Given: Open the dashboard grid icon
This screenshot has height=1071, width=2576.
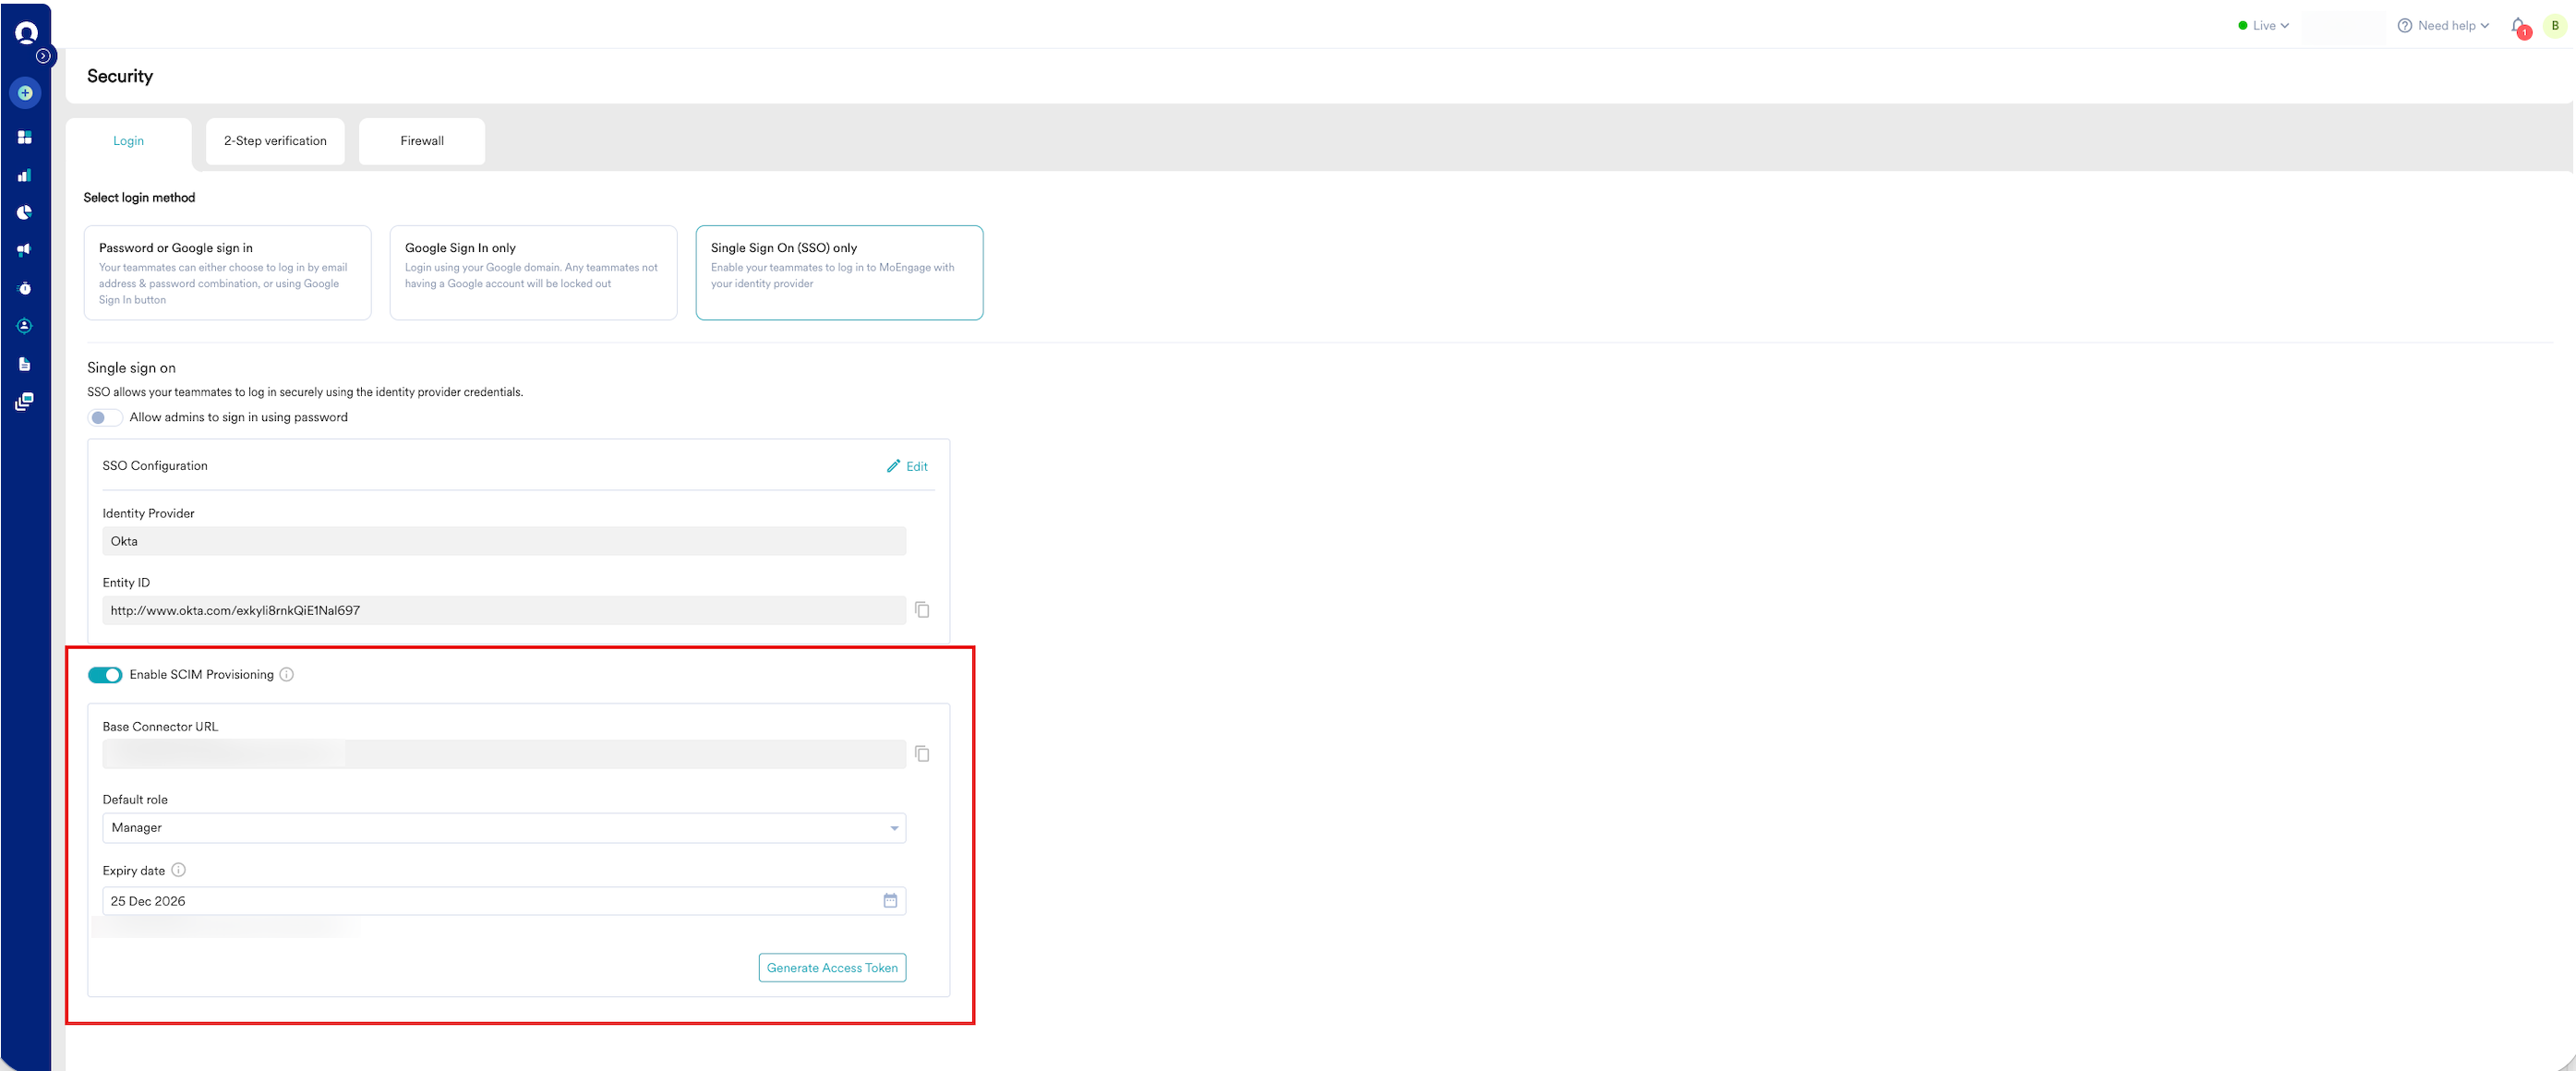Looking at the screenshot, I should pyautogui.click(x=25, y=137).
